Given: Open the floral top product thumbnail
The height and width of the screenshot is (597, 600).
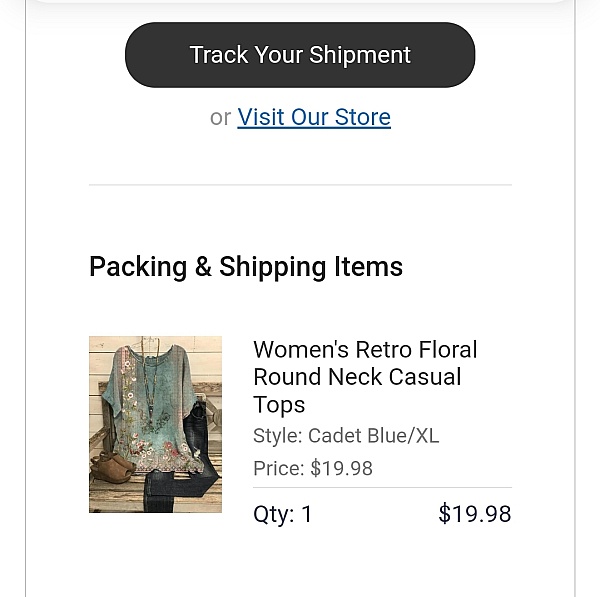Looking at the screenshot, I should tap(155, 424).
